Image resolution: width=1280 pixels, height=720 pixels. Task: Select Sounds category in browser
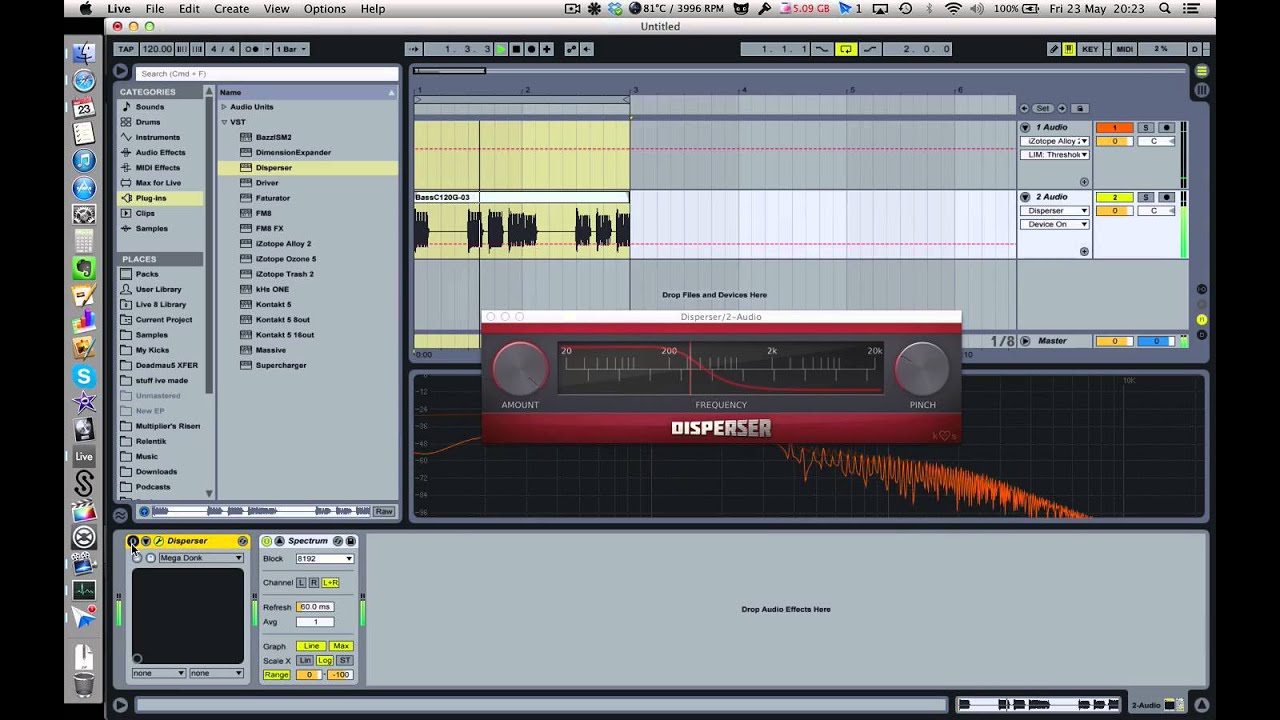[x=150, y=107]
